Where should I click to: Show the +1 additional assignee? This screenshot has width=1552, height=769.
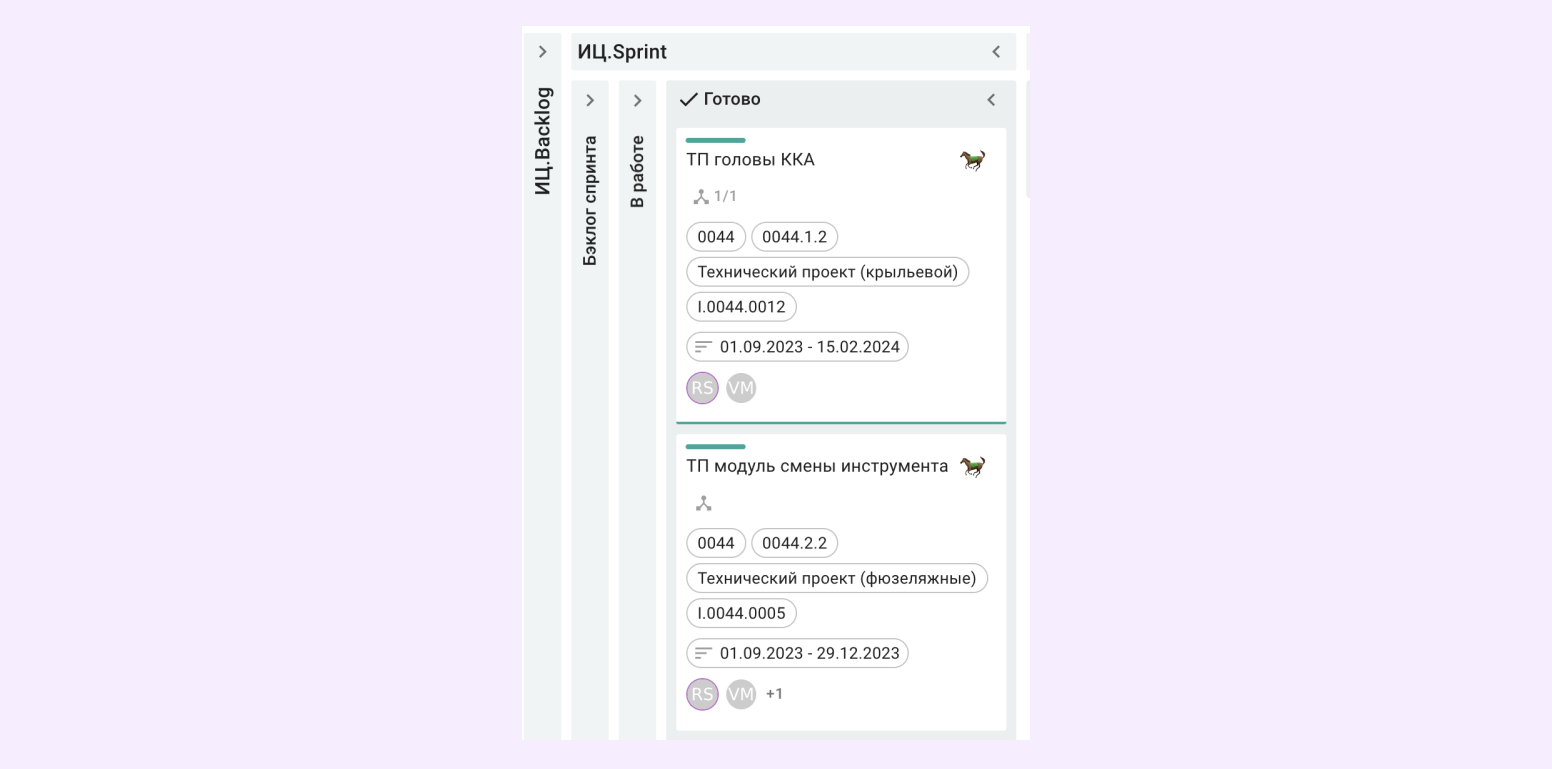[x=774, y=694]
